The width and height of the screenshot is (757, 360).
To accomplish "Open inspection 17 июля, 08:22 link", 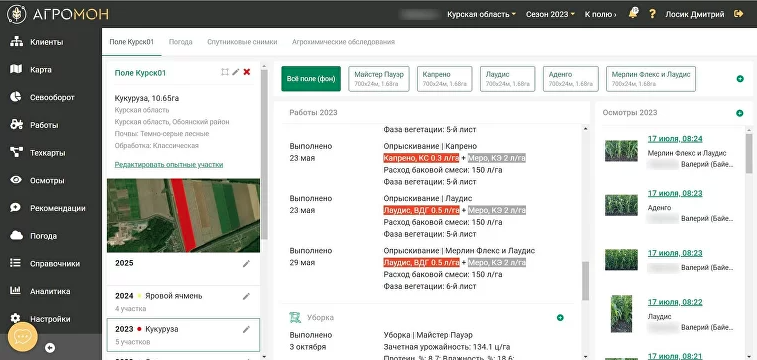I will pos(675,302).
